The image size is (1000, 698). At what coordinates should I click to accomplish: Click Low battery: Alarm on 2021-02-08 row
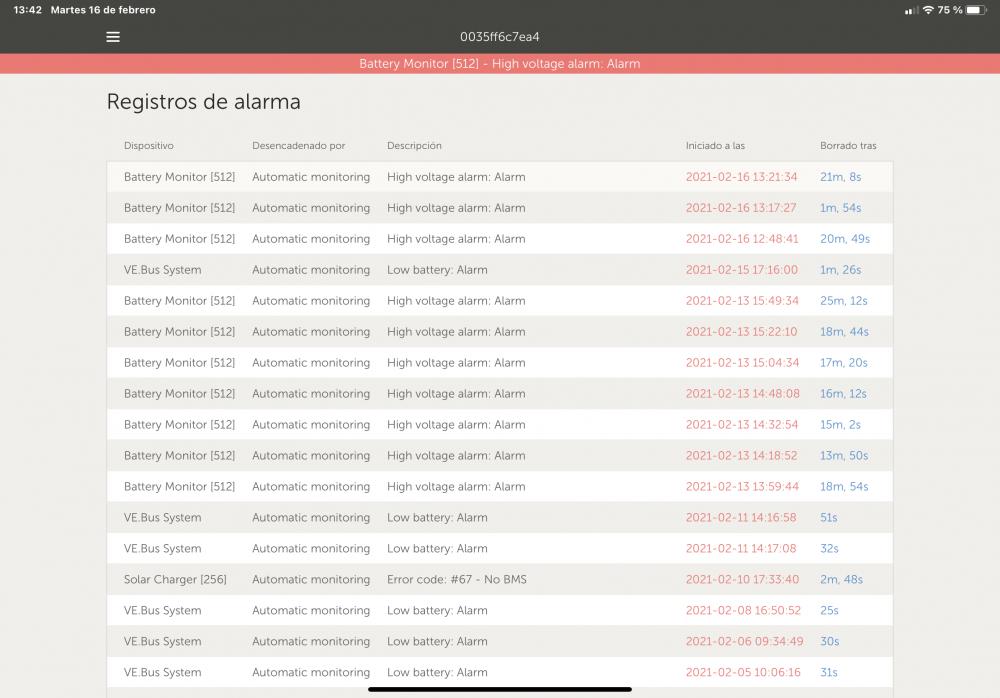[437, 610]
